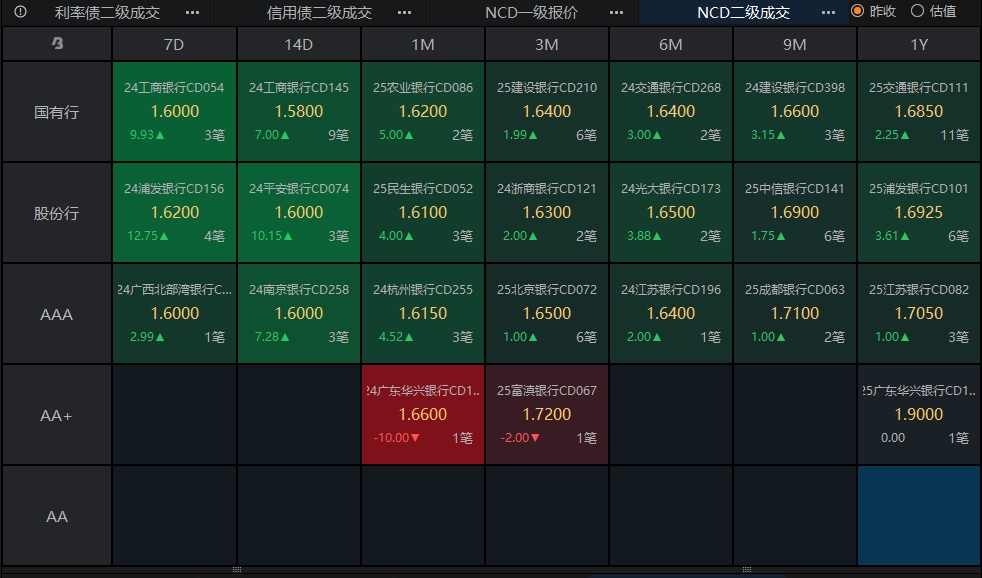The image size is (982, 578).
Task: Open the 24浦发银行CD156 cell
Action: [174, 213]
